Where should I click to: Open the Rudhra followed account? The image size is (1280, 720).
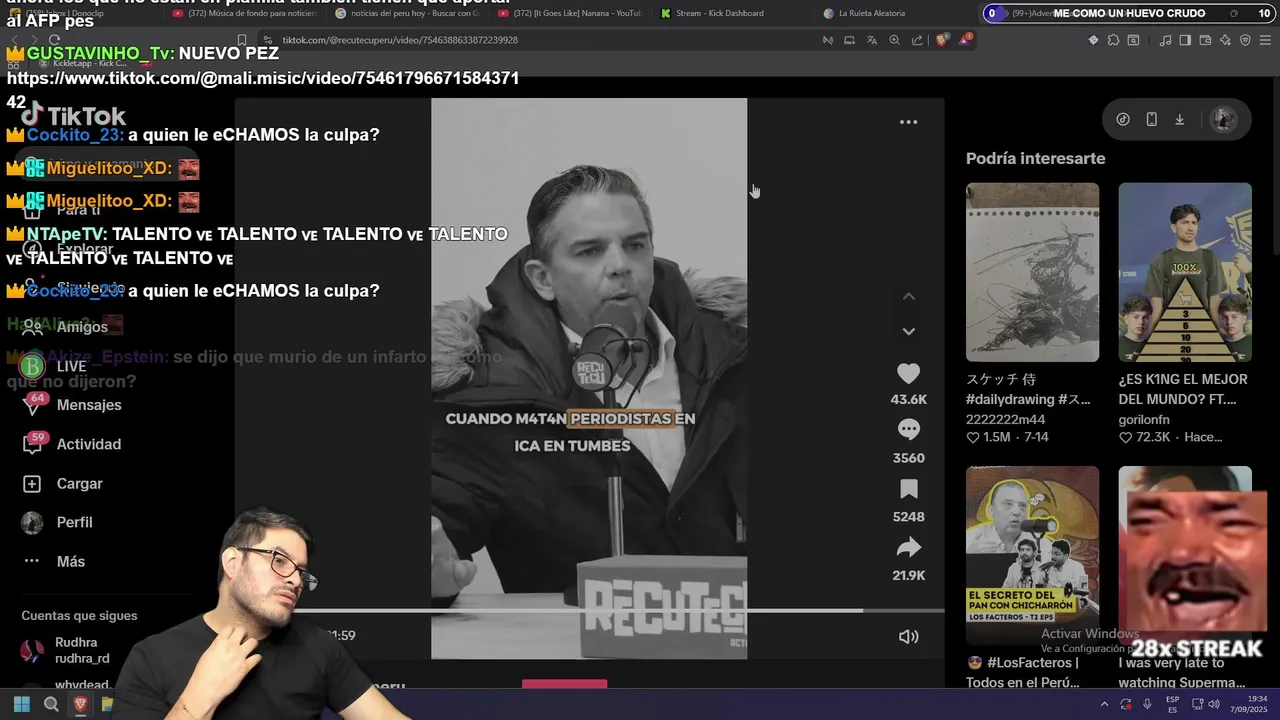(66, 650)
